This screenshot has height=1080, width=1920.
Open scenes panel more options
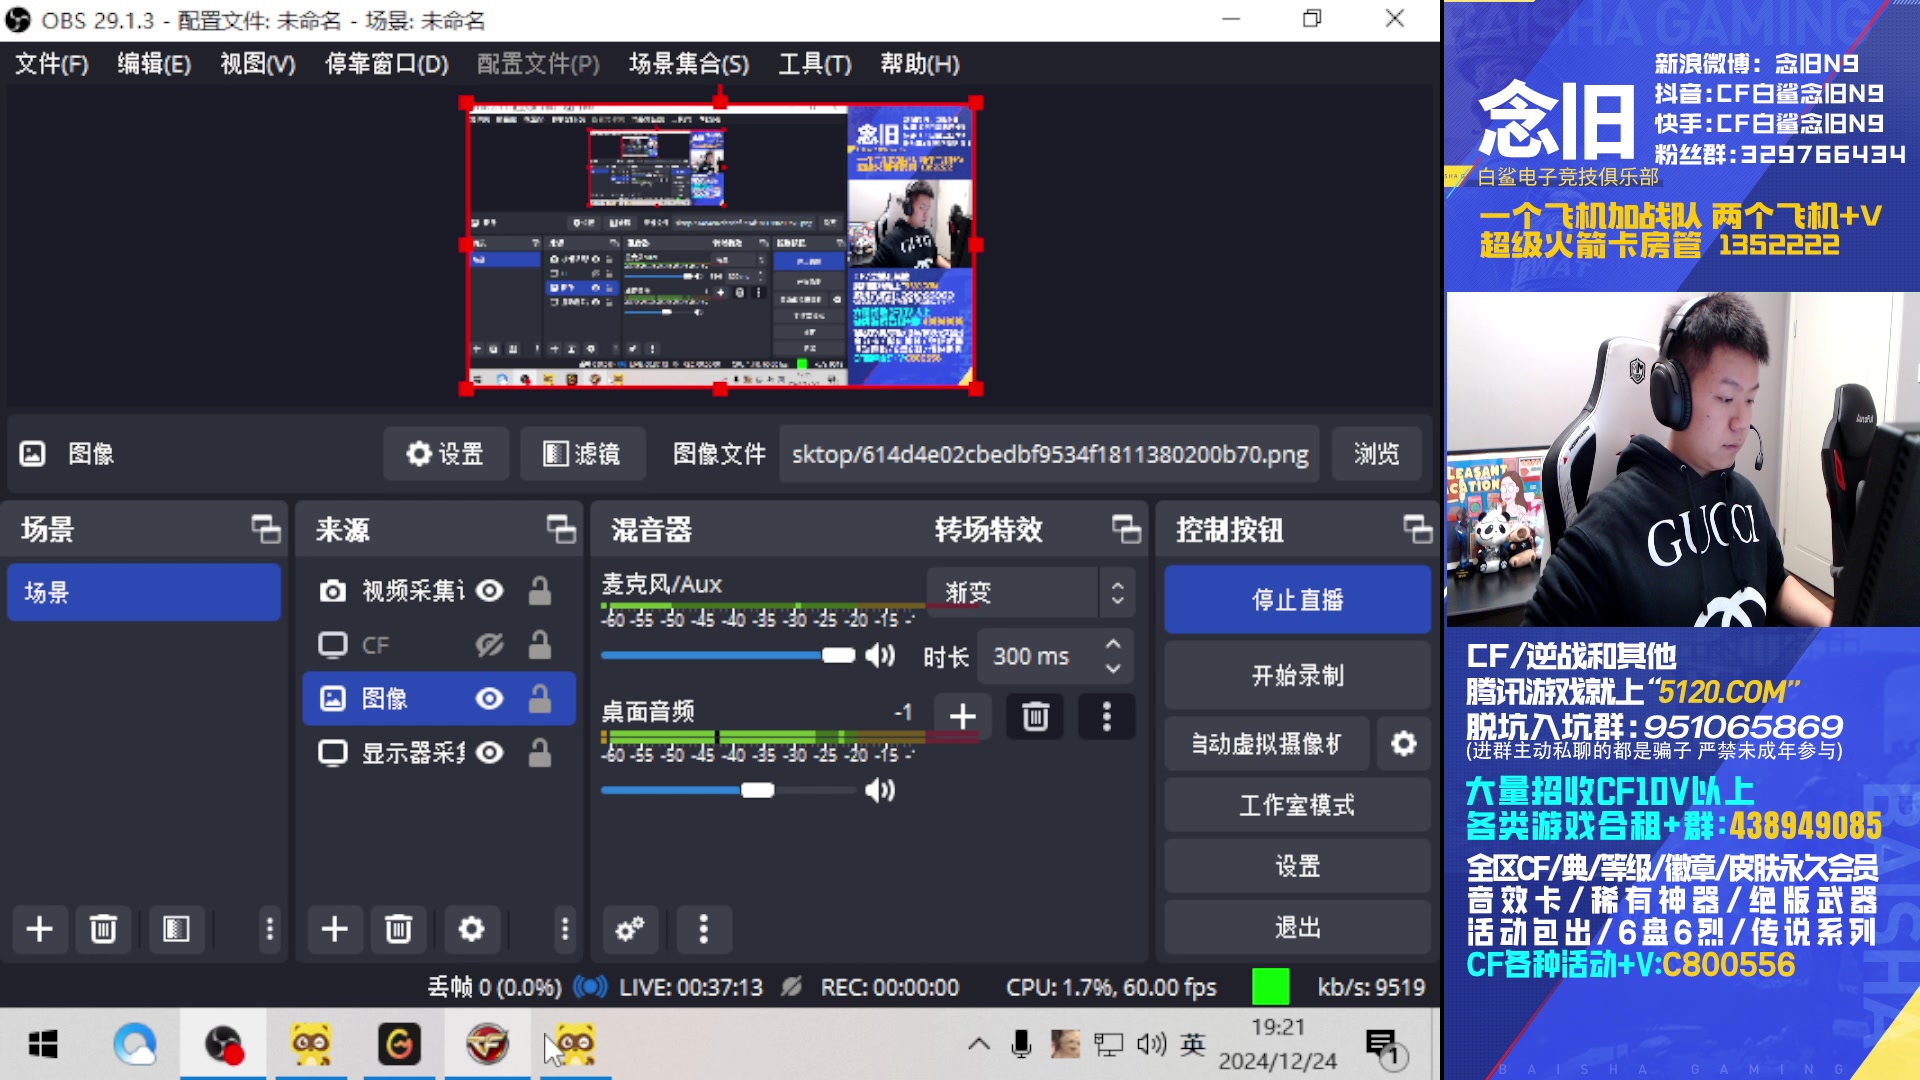point(269,929)
